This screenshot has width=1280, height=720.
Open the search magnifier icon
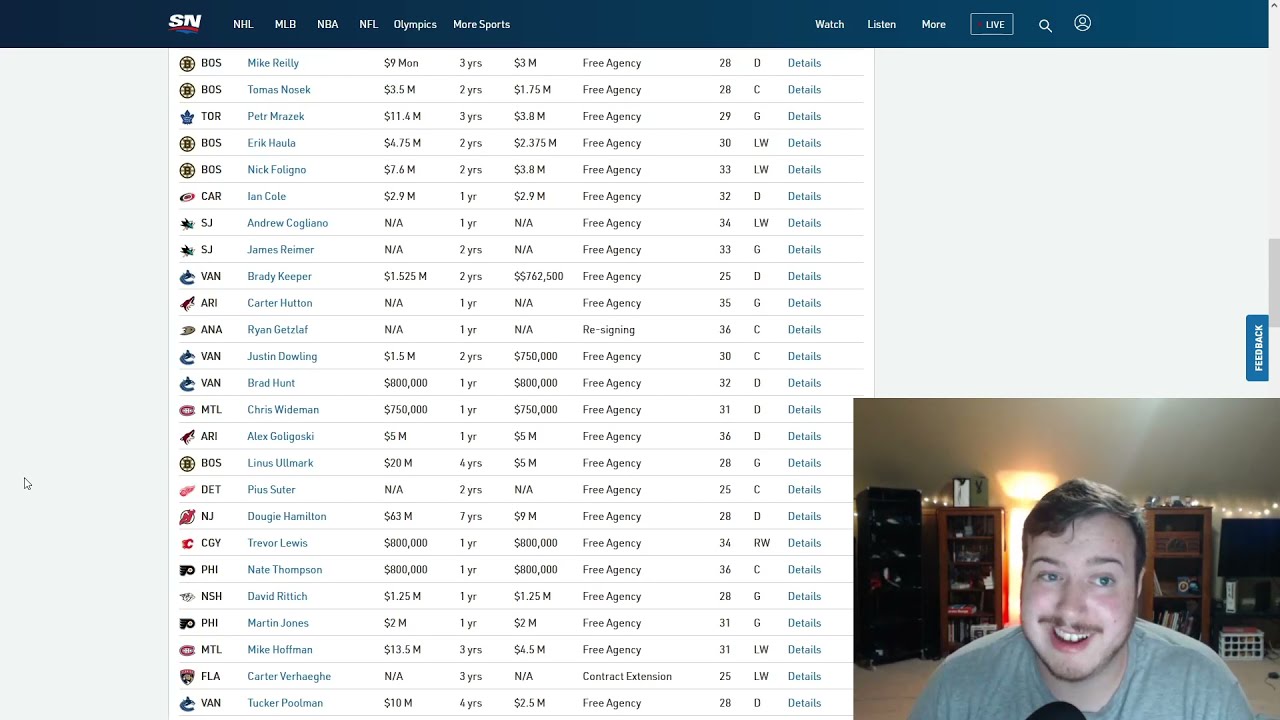[1045, 25]
